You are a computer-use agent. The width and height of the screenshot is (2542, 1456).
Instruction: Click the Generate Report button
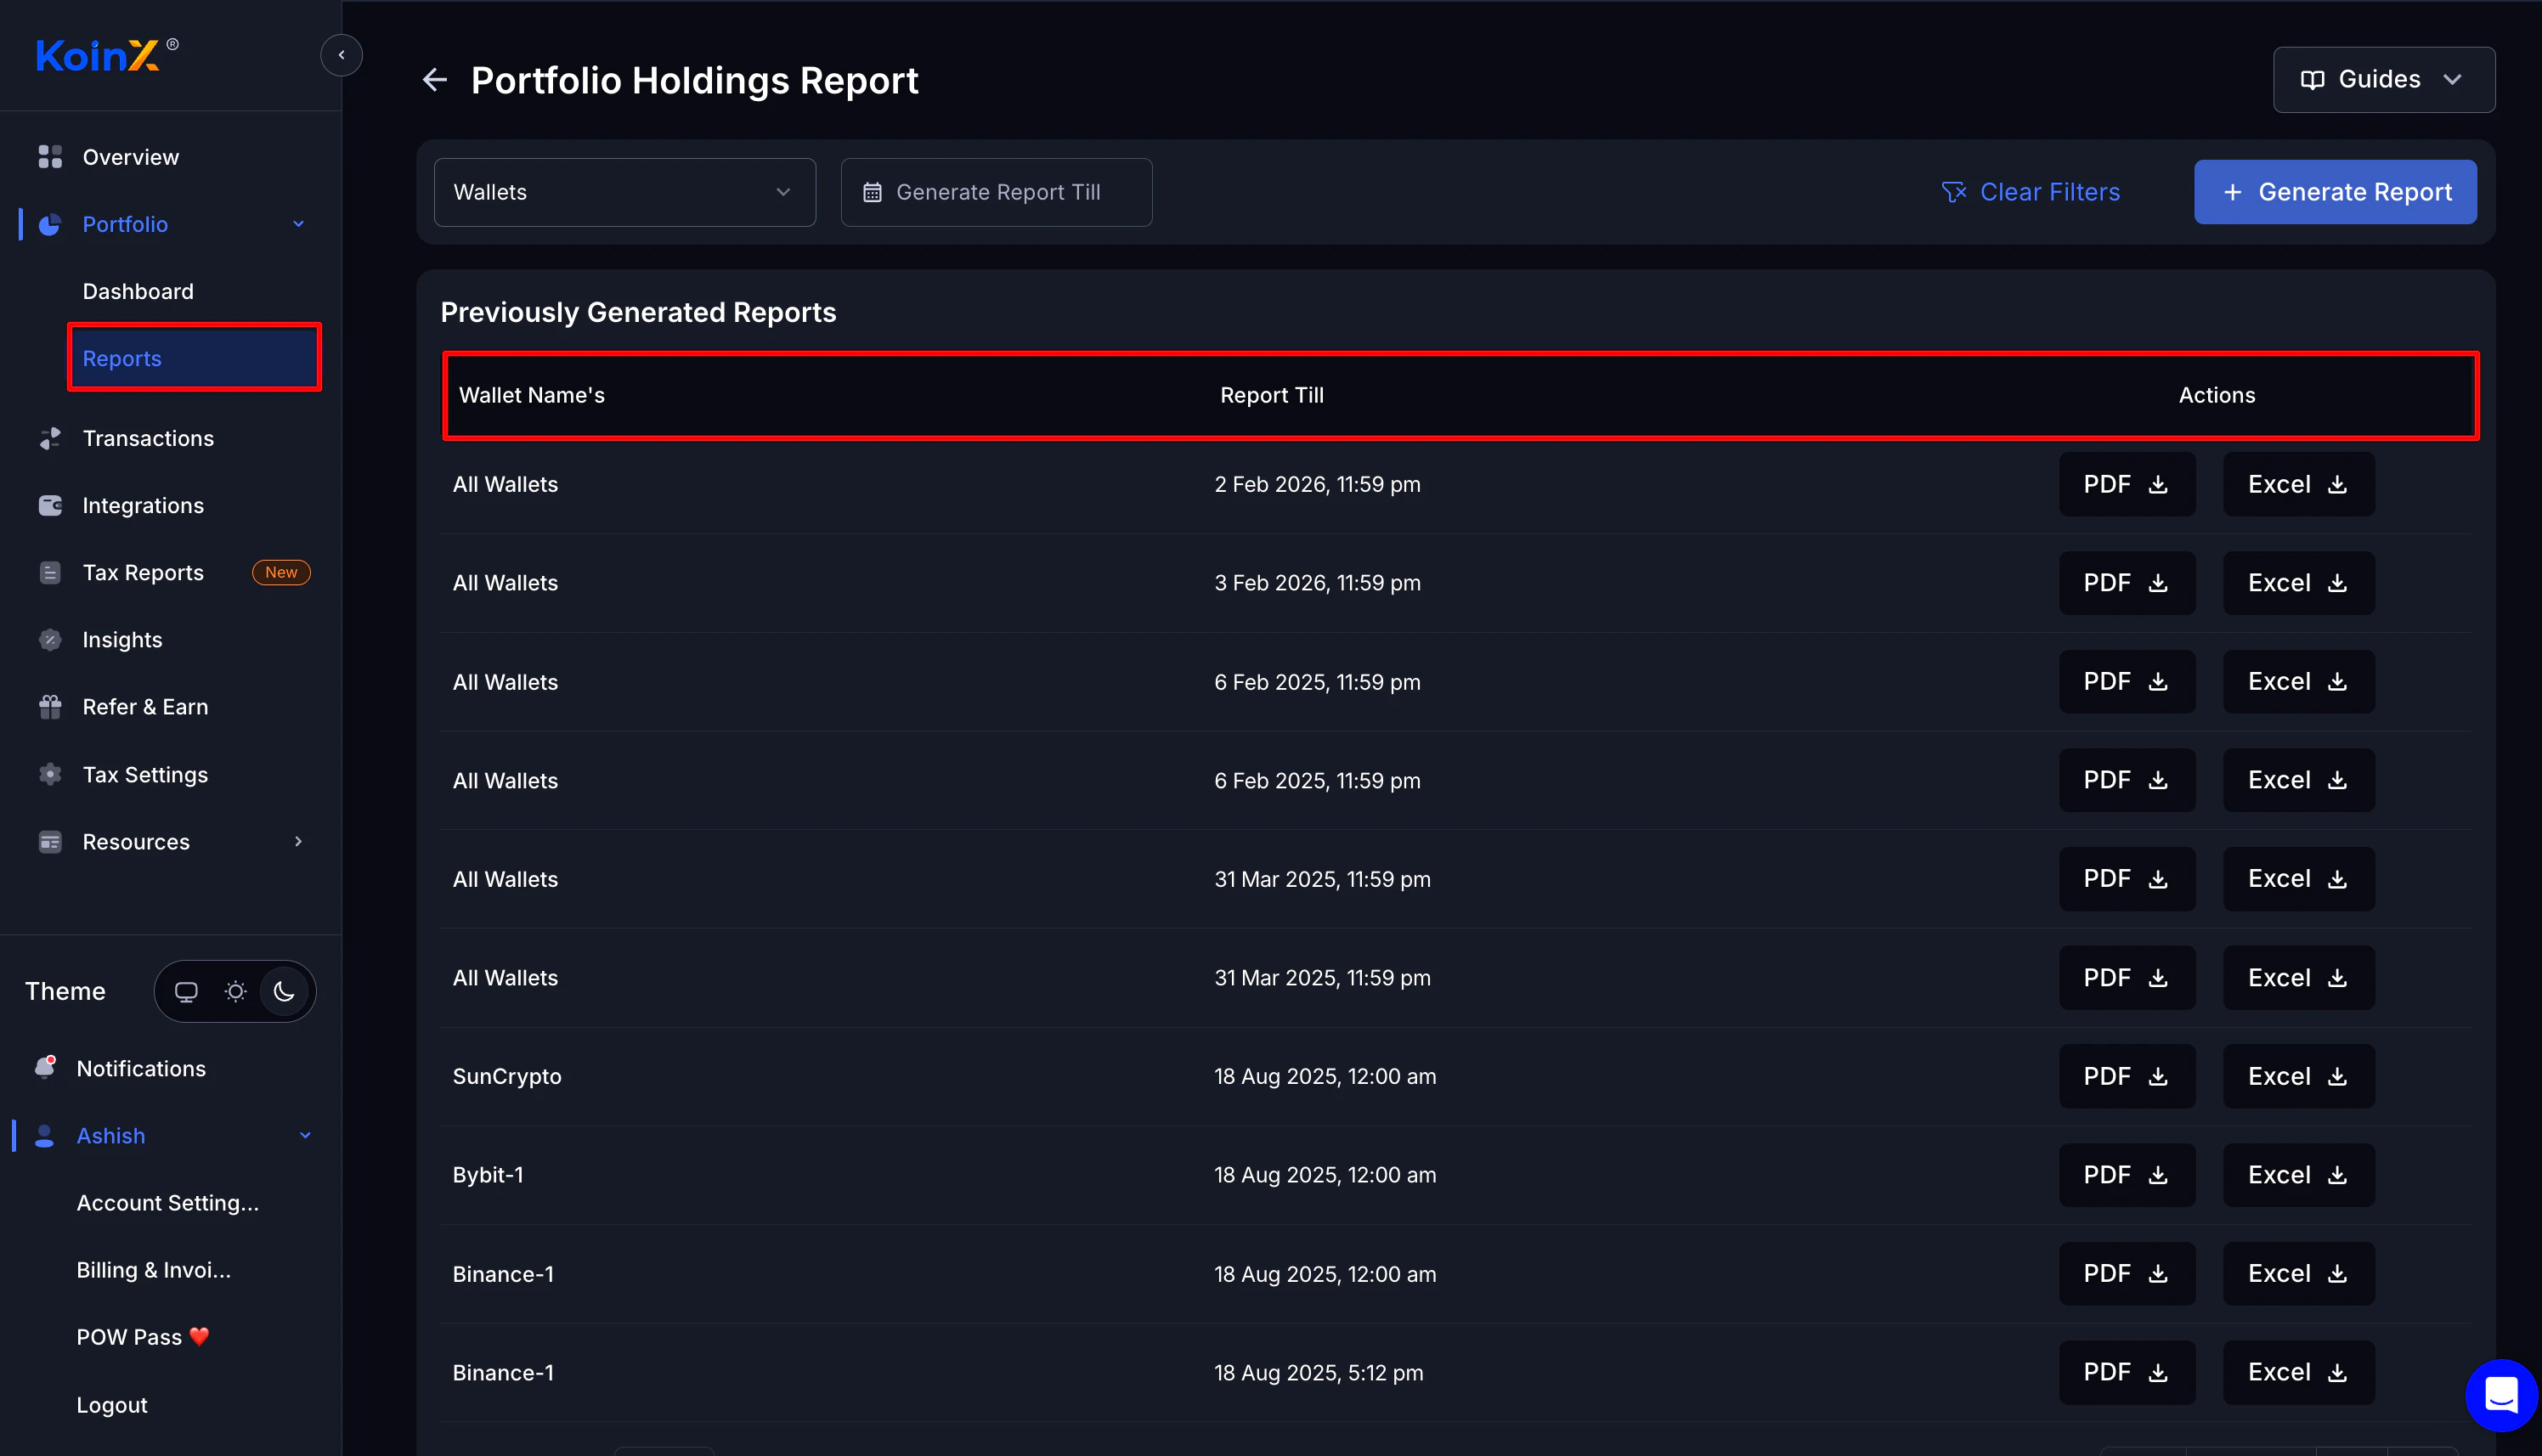(2334, 192)
